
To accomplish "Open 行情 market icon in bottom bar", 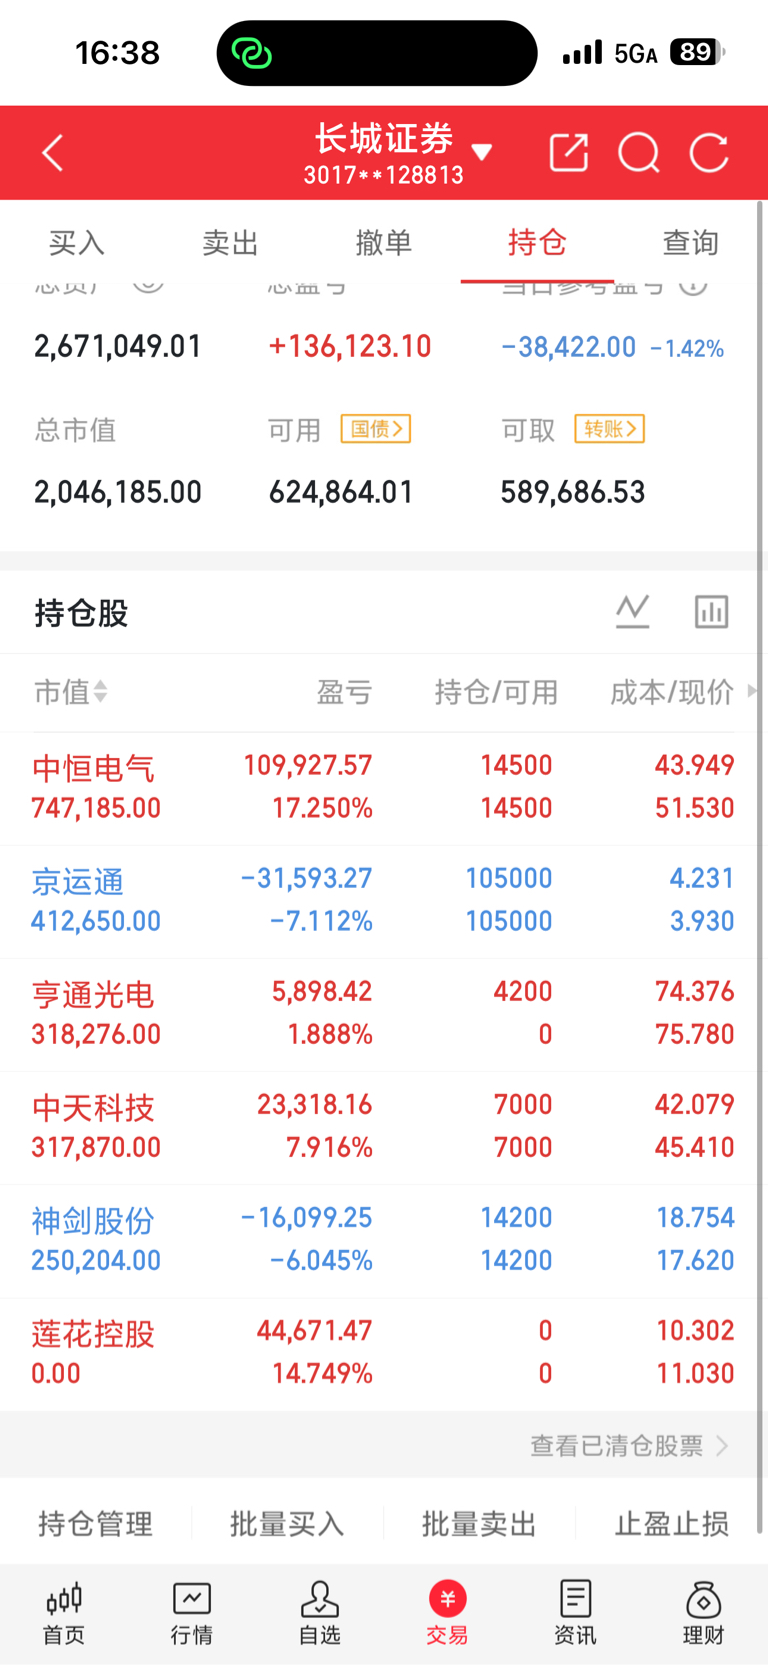I will click(192, 1613).
